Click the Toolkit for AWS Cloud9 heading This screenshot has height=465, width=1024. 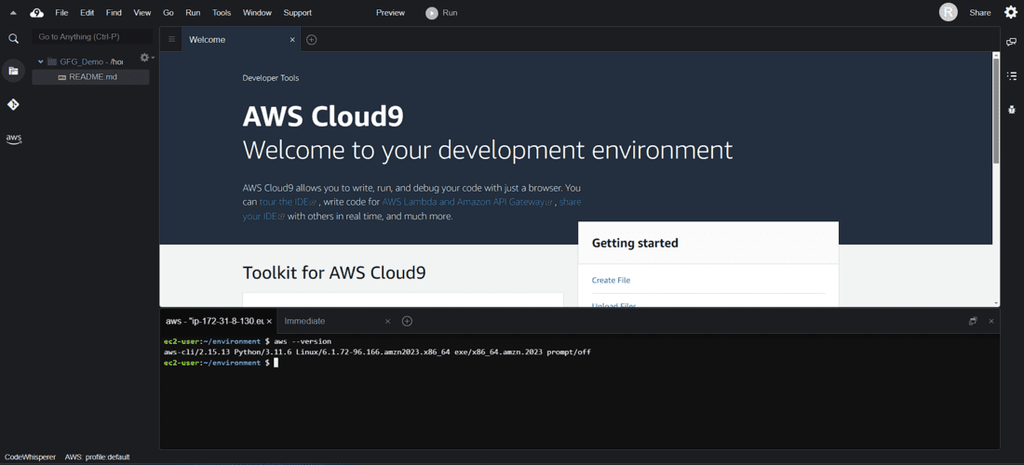coord(334,272)
